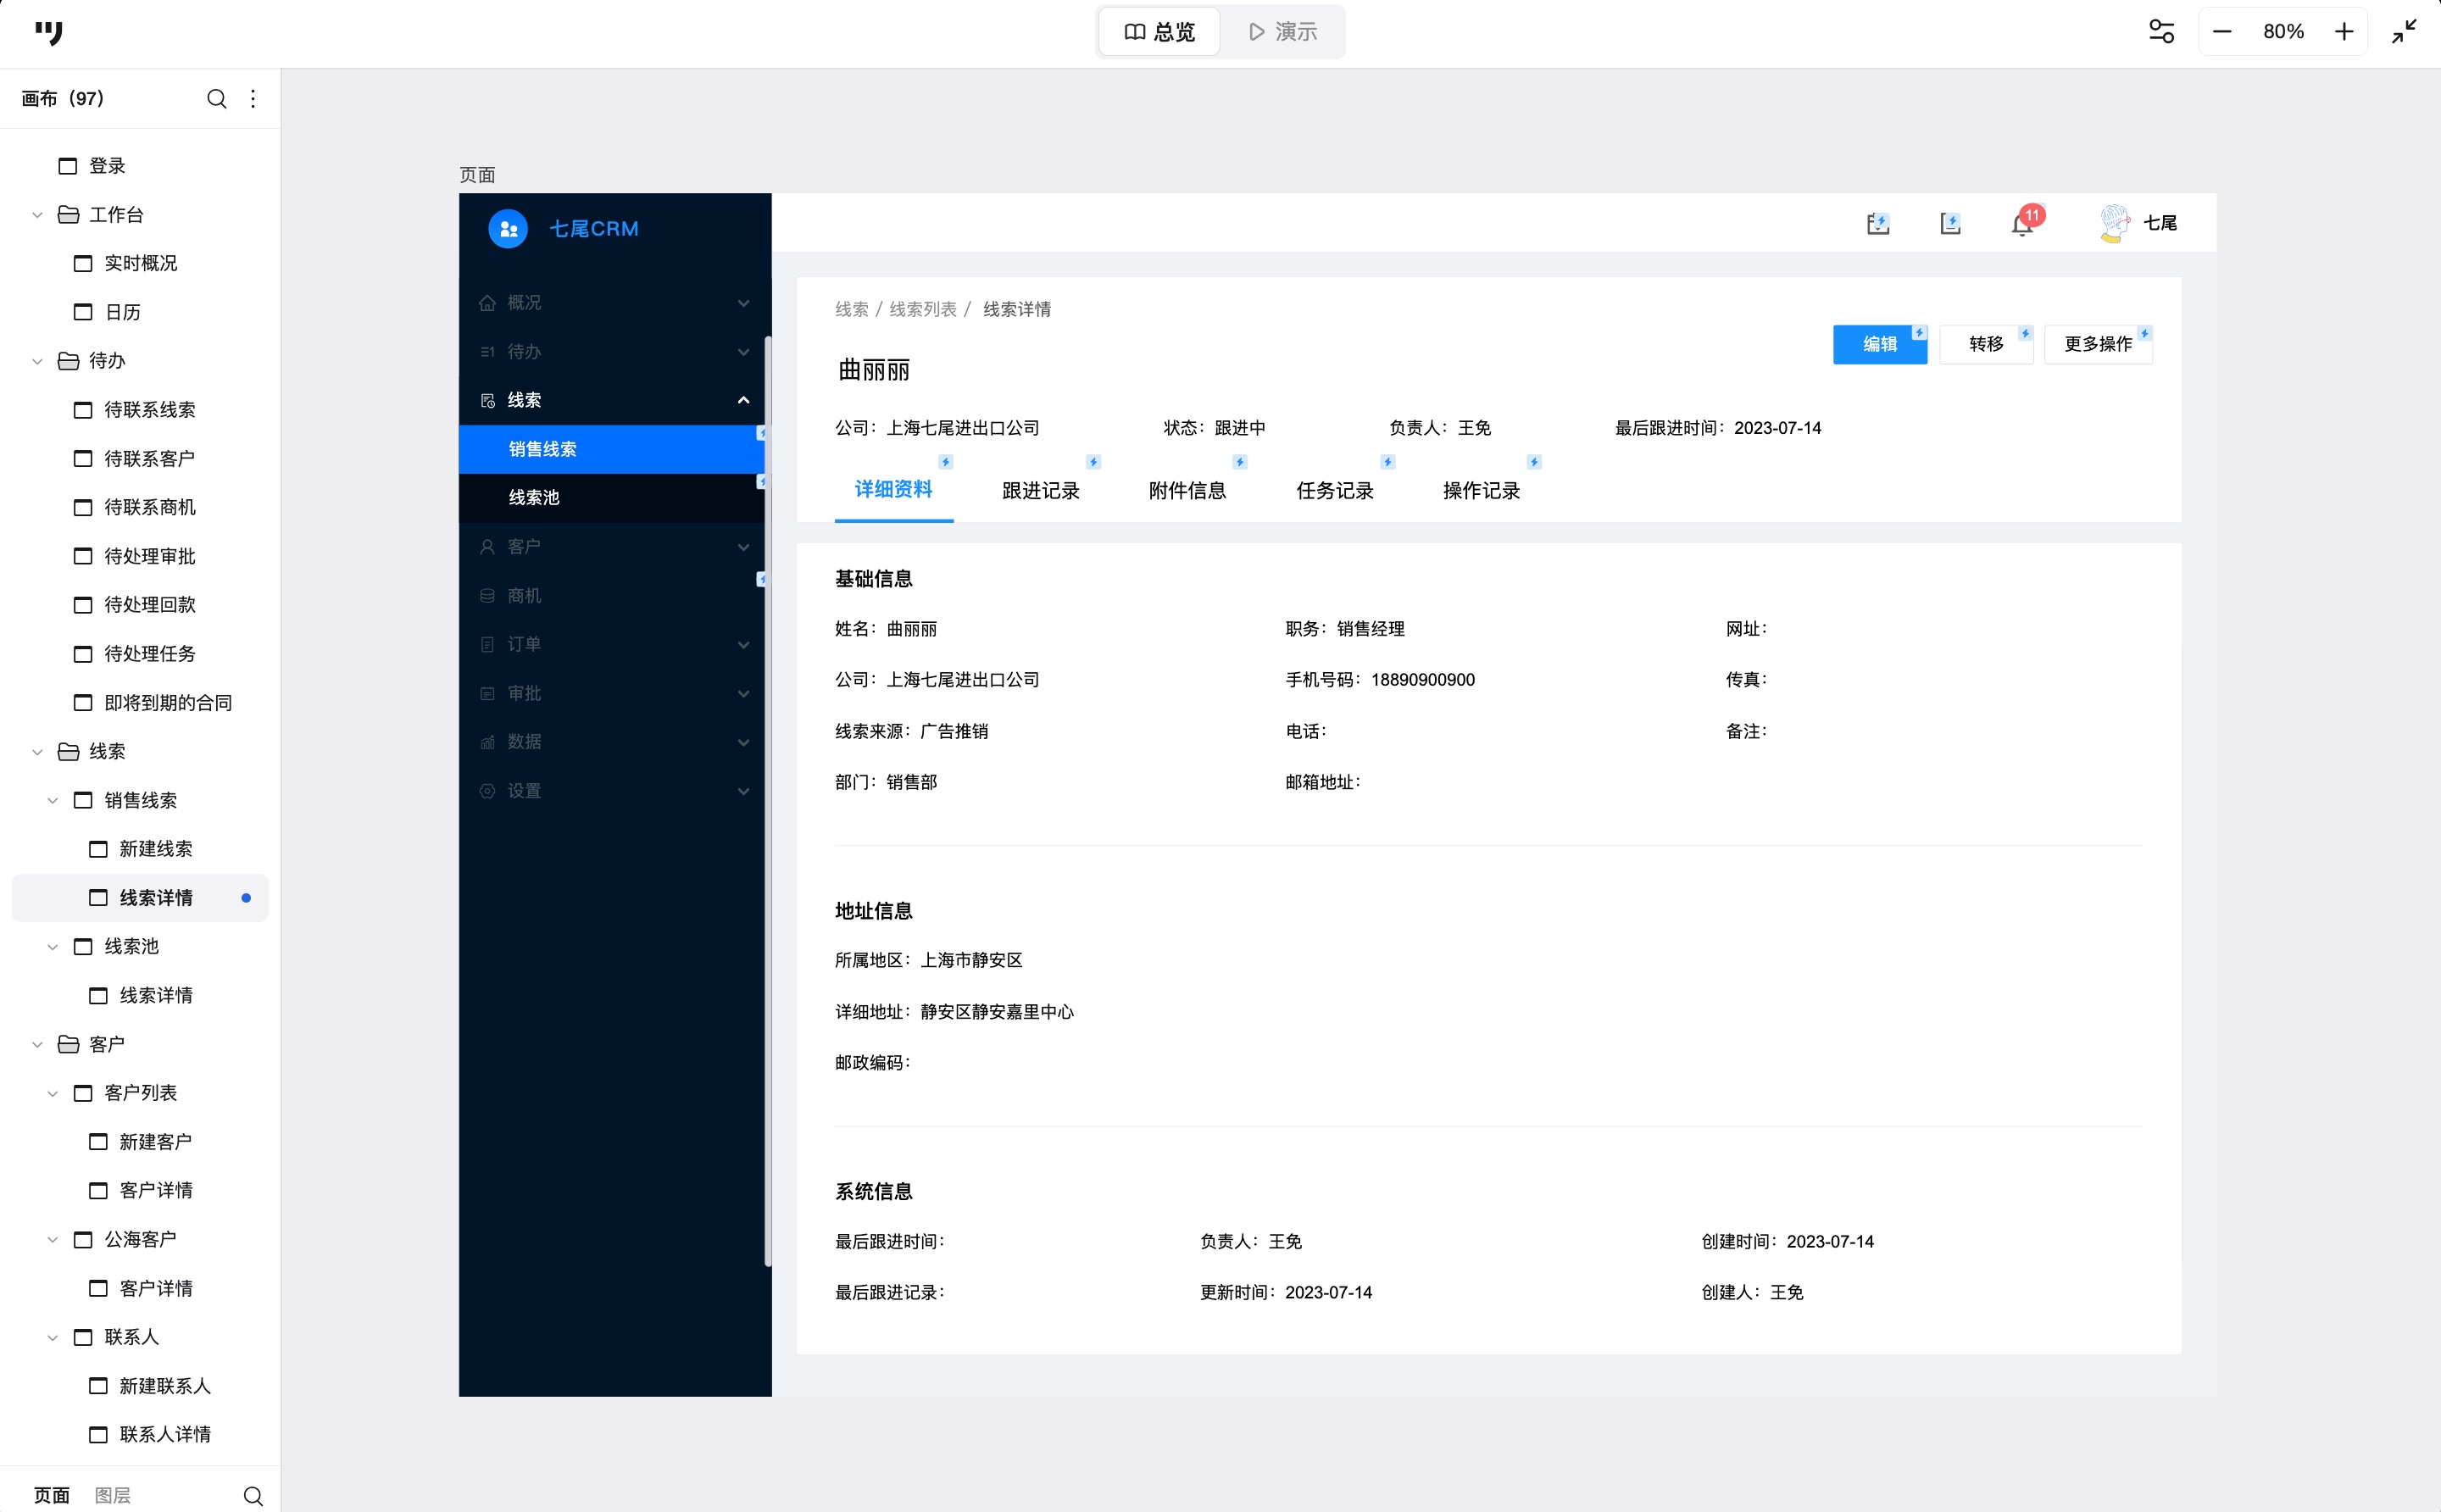This screenshot has height=1512, width=2441.
Task: Click the 线索列表 breadcrumb link
Action: [922, 310]
